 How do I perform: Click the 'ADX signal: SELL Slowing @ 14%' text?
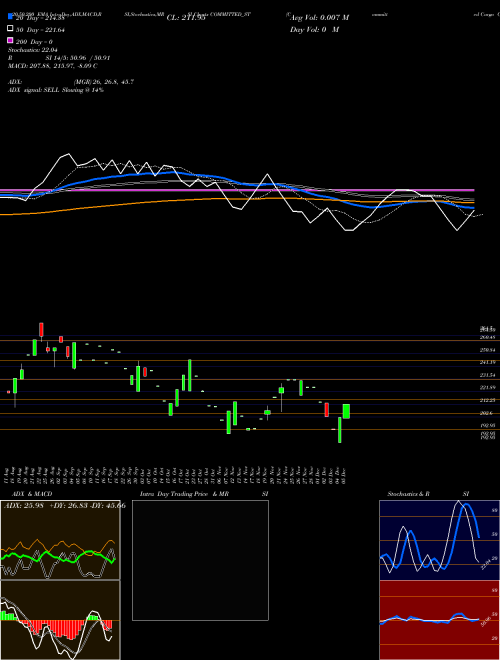point(56,90)
